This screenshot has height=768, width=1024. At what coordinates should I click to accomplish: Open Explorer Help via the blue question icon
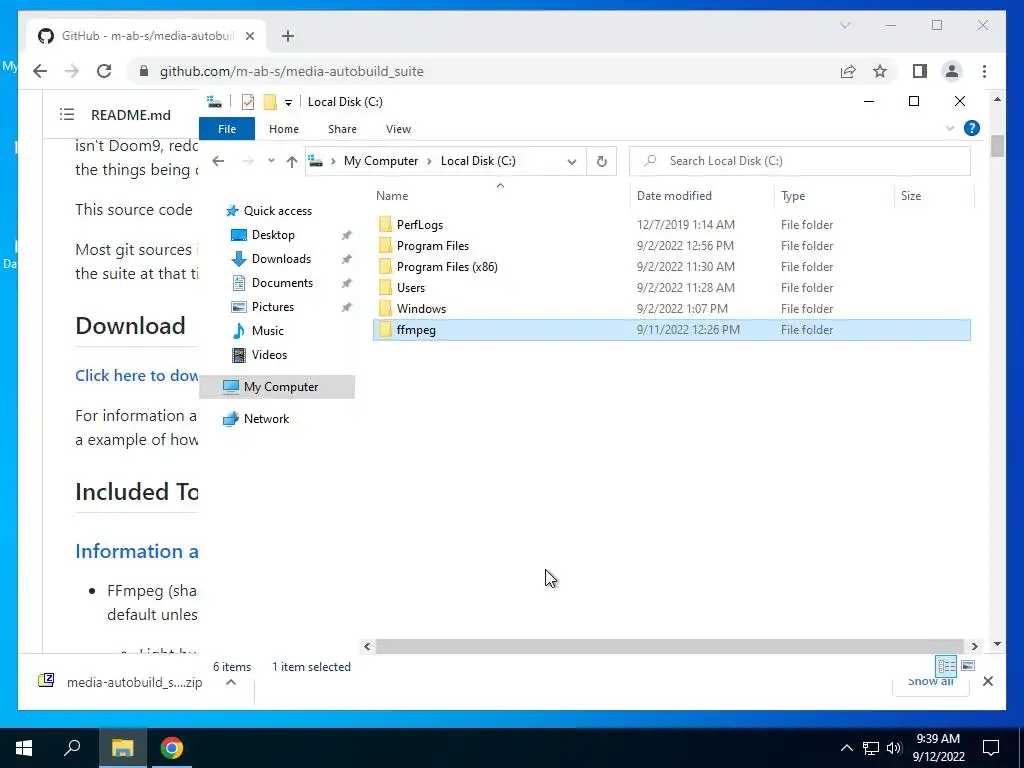point(972,129)
